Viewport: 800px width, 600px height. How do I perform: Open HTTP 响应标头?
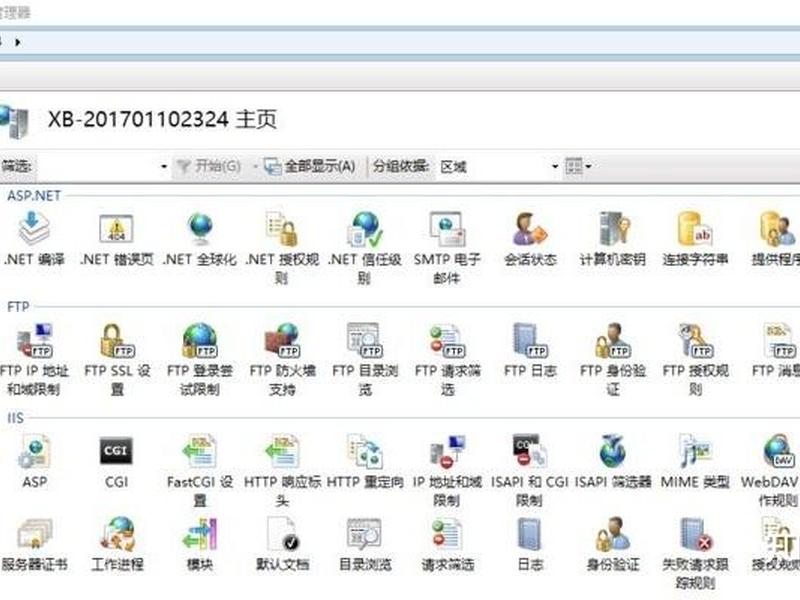[x=282, y=471]
